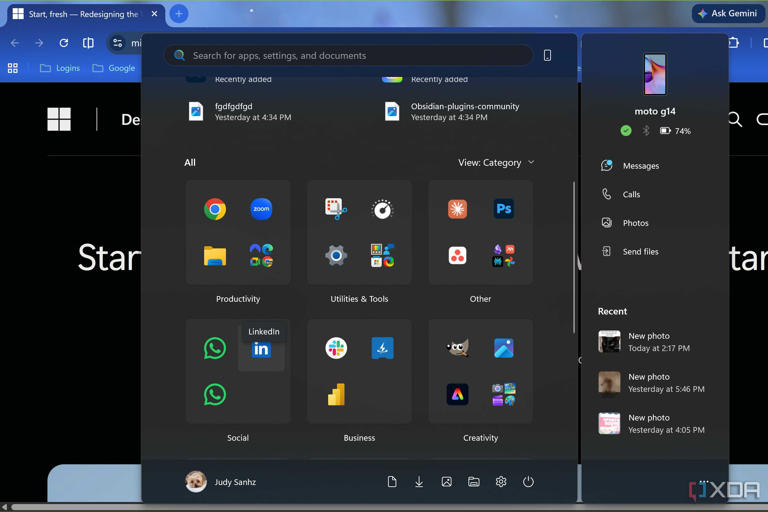The width and height of the screenshot is (768, 512).
Task: Open Judy Sanhz user account menu
Action: pyautogui.click(x=221, y=482)
